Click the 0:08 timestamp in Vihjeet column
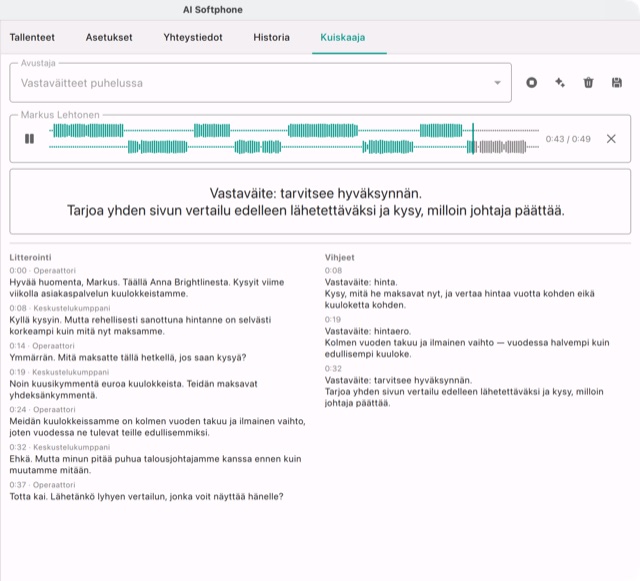Image resolution: width=640 pixels, height=581 pixels. tap(333, 271)
